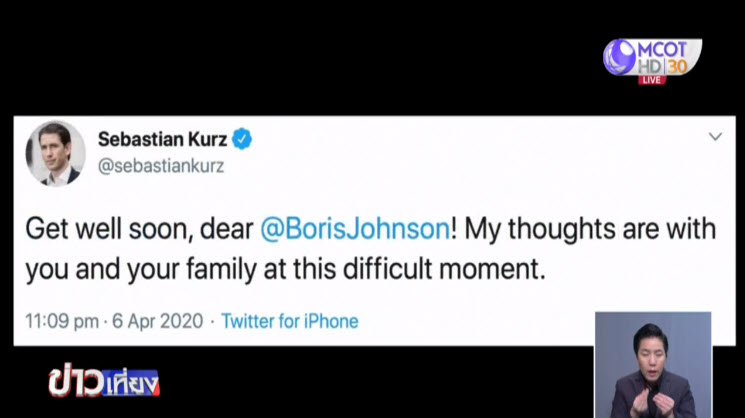The image size is (745, 418).
Task: Select the sign language interpreter inset
Action: coord(652,364)
